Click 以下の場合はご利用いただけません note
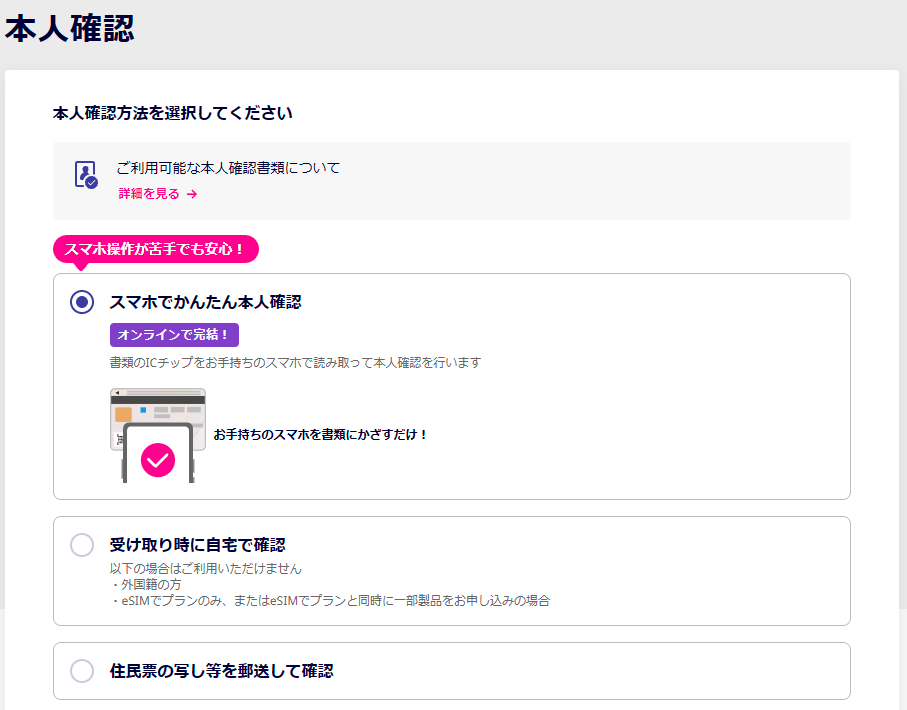The height and width of the screenshot is (710, 907). click(205, 569)
